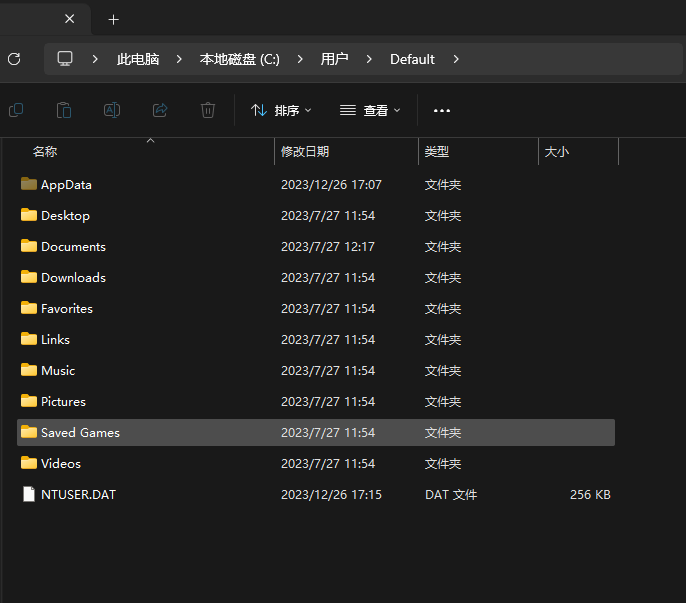Click the Delete trash can icon
The width and height of the screenshot is (686, 603).
click(208, 110)
